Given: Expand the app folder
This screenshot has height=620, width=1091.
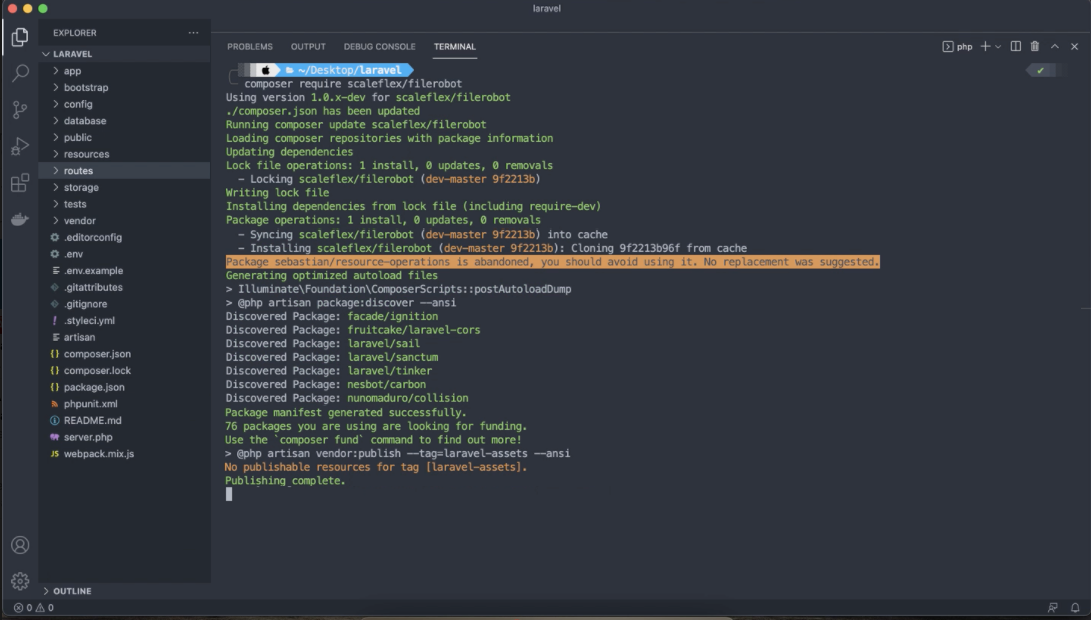Looking at the screenshot, I should (72, 71).
